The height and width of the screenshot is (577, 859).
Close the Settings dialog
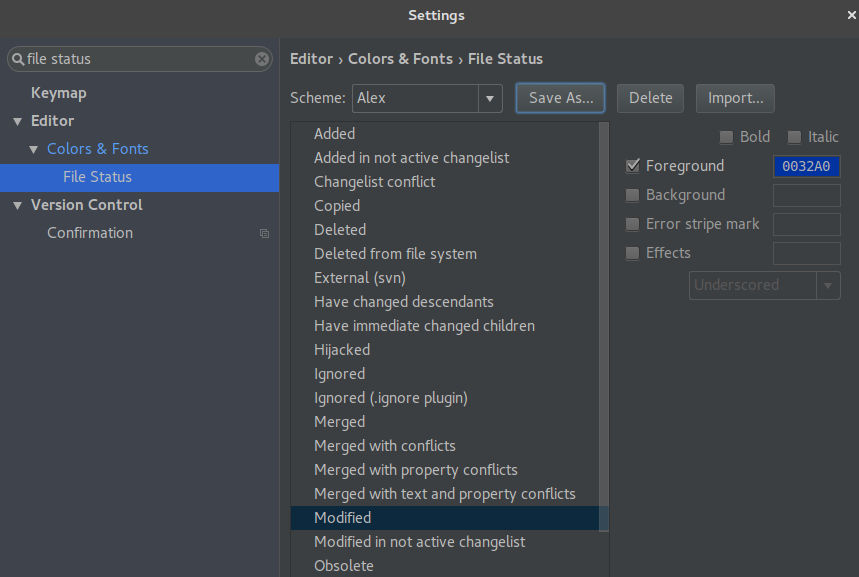pos(851,15)
